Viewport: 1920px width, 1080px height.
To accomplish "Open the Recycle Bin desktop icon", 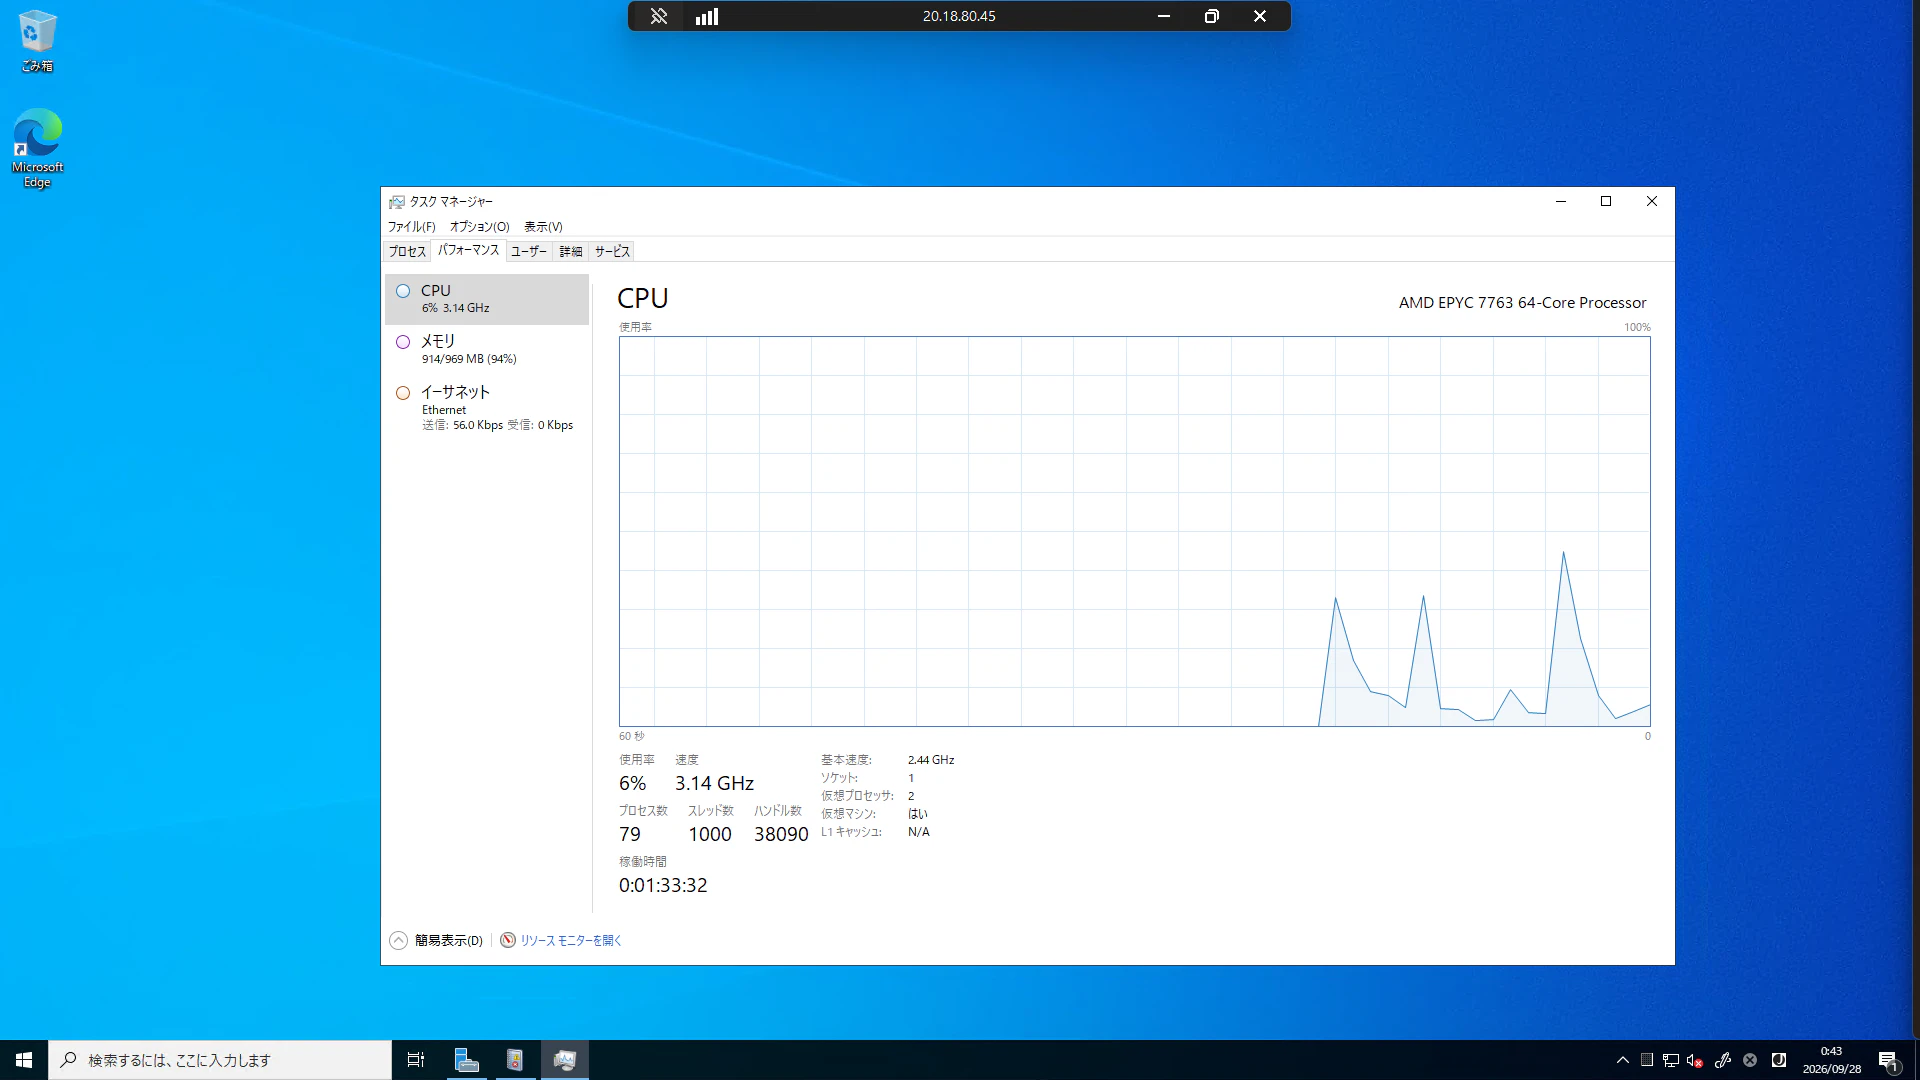I will (x=37, y=41).
